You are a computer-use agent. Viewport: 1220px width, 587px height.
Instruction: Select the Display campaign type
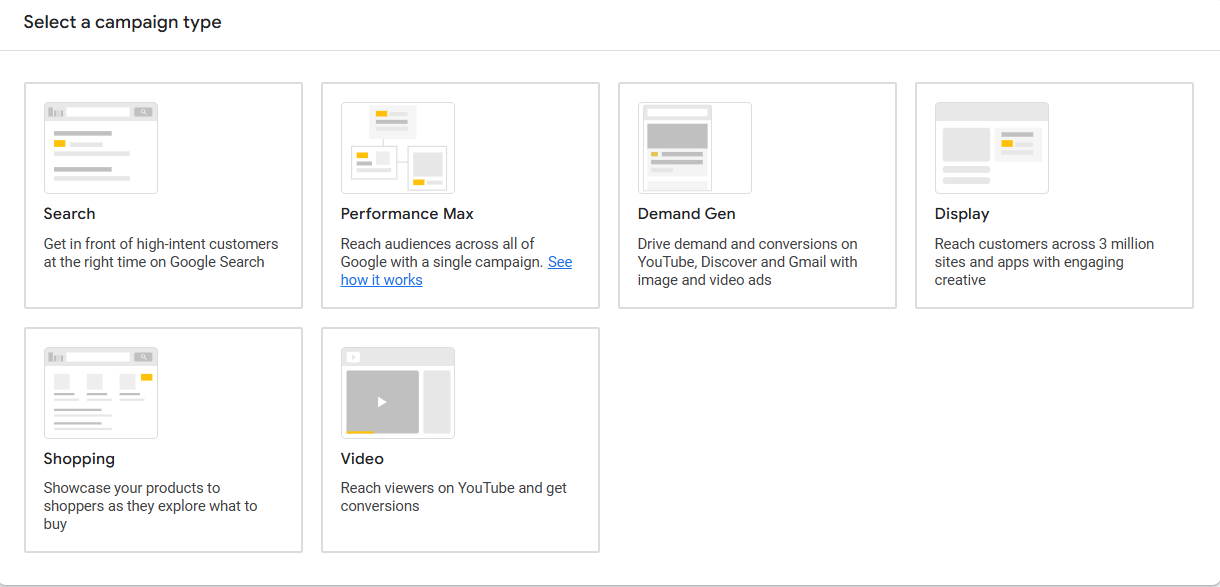tap(1054, 195)
